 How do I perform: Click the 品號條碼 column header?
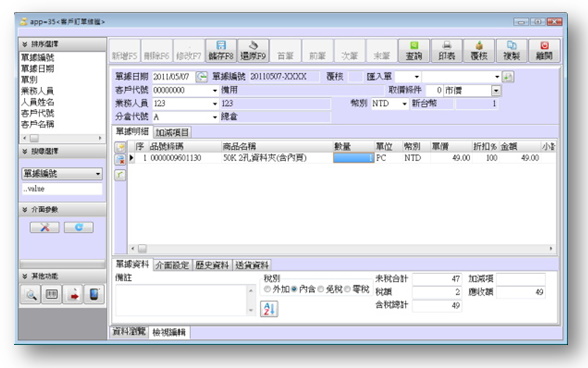click(184, 146)
